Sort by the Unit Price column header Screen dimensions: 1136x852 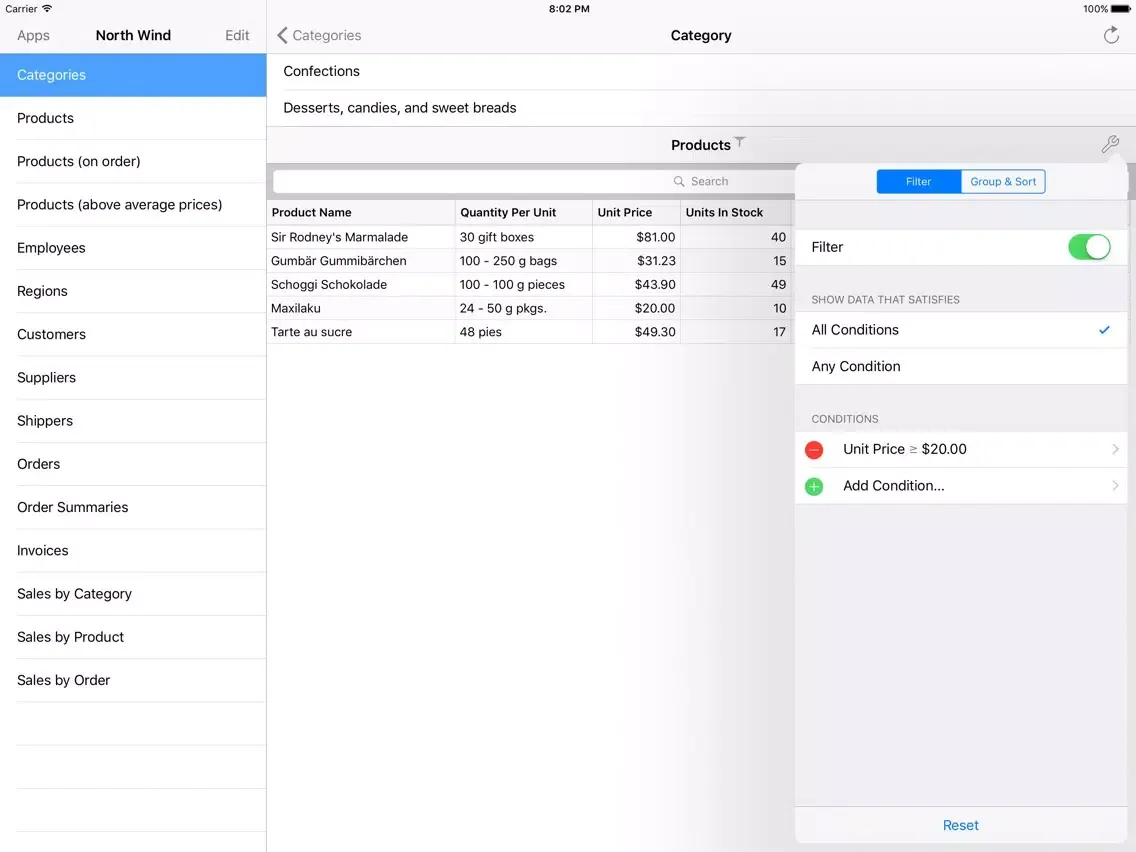pyautogui.click(x=636, y=212)
